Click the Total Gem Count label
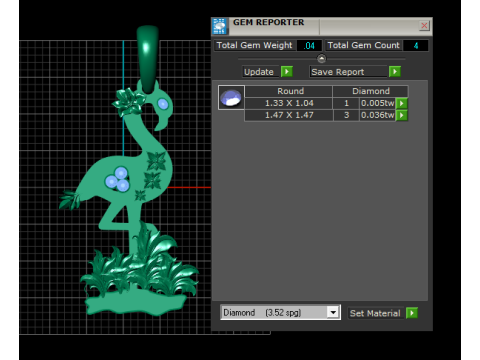This screenshot has height=360, width=480. [x=363, y=45]
